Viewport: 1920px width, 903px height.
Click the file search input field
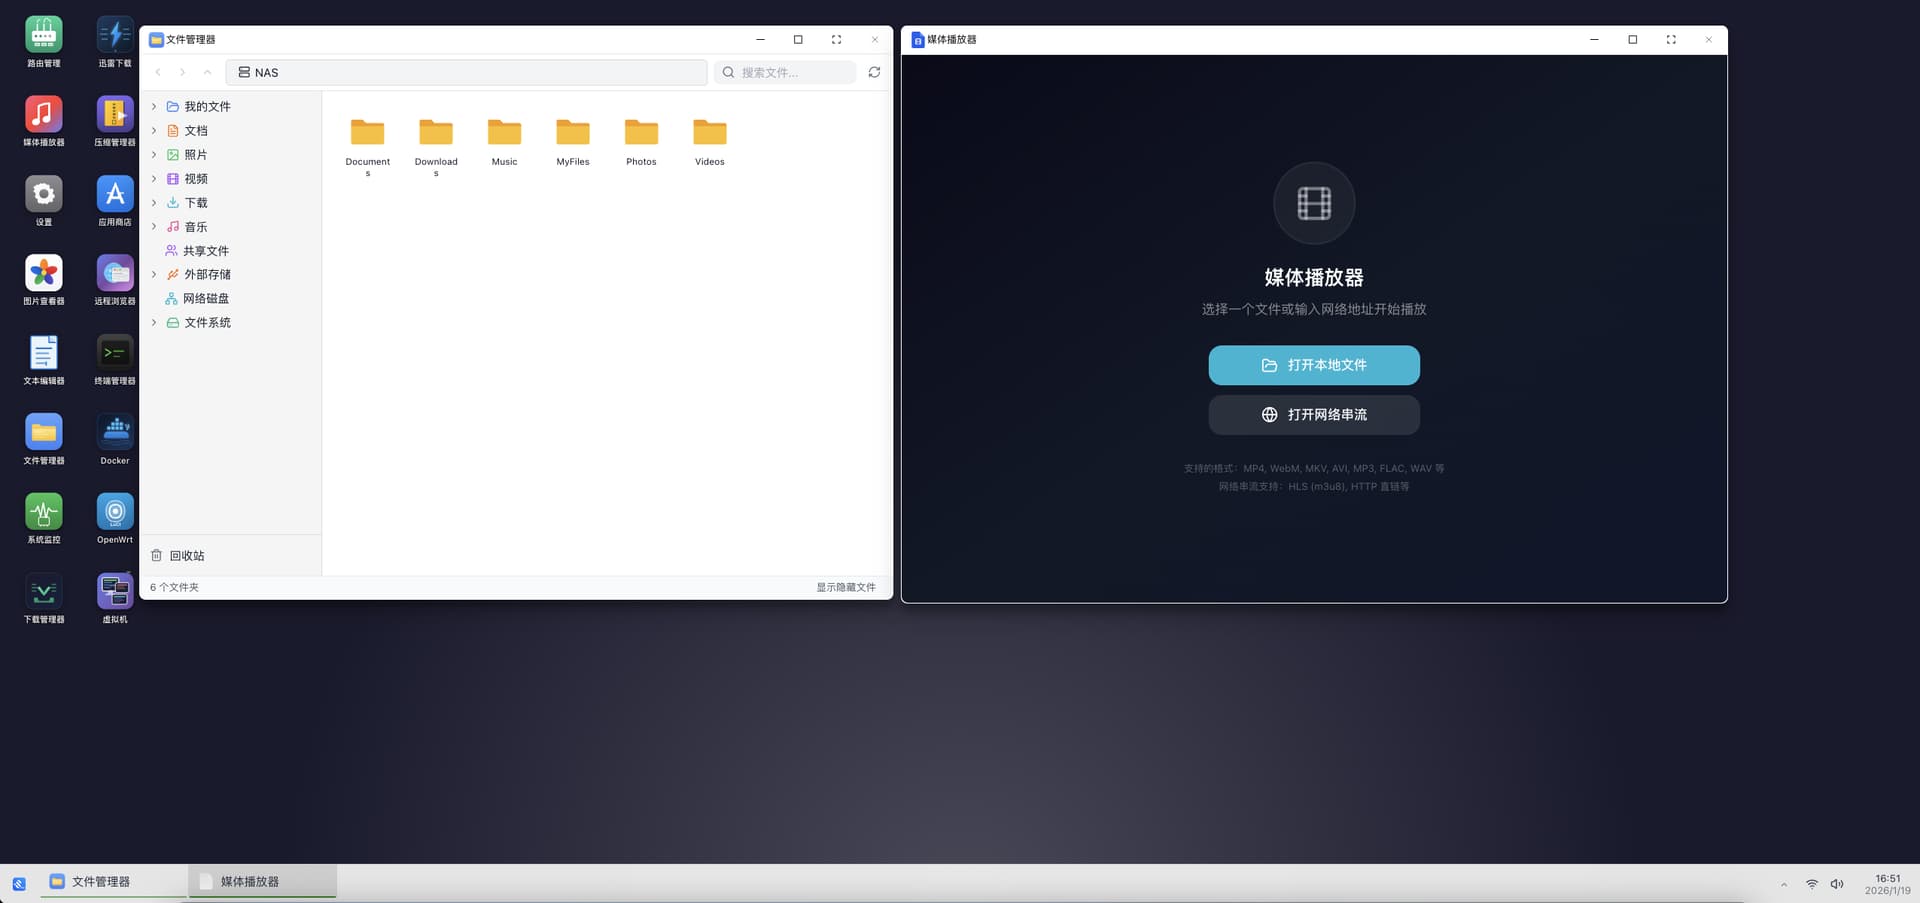tap(794, 72)
